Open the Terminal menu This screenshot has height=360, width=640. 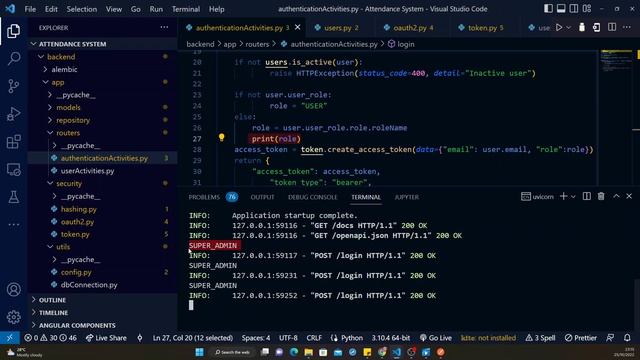[186, 9]
